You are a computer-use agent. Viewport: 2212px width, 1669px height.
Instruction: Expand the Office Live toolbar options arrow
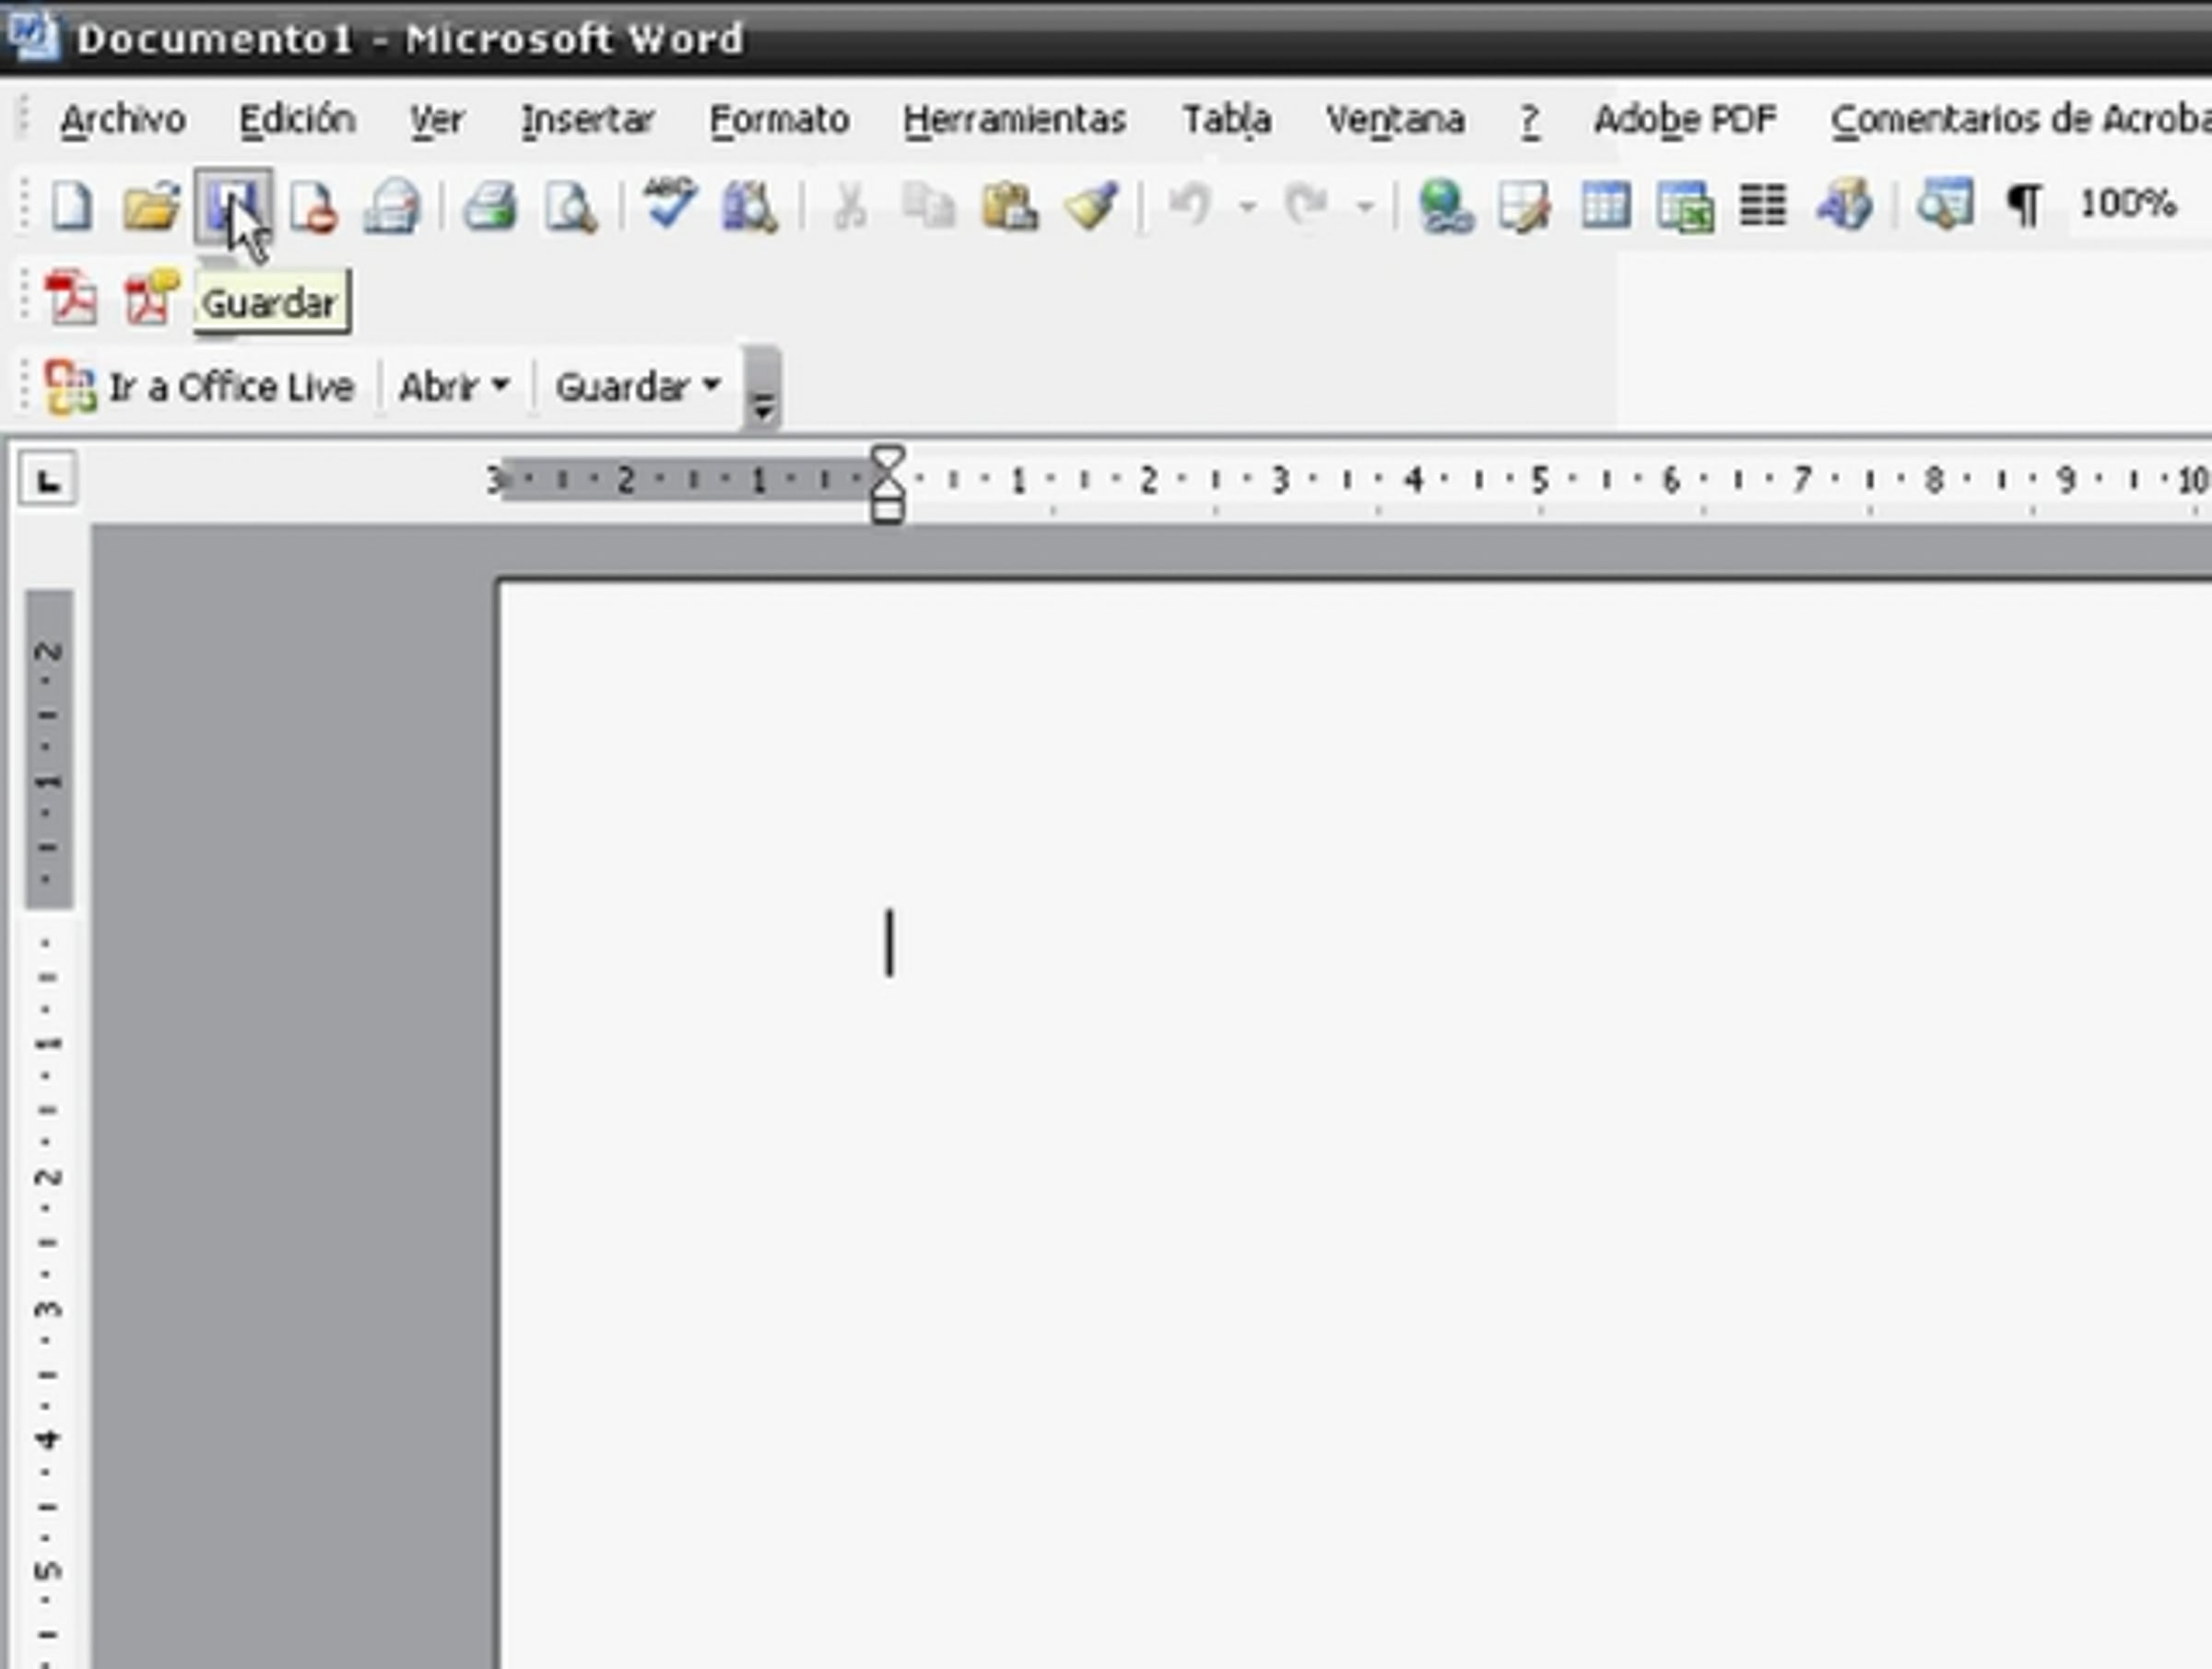coord(762,389)
